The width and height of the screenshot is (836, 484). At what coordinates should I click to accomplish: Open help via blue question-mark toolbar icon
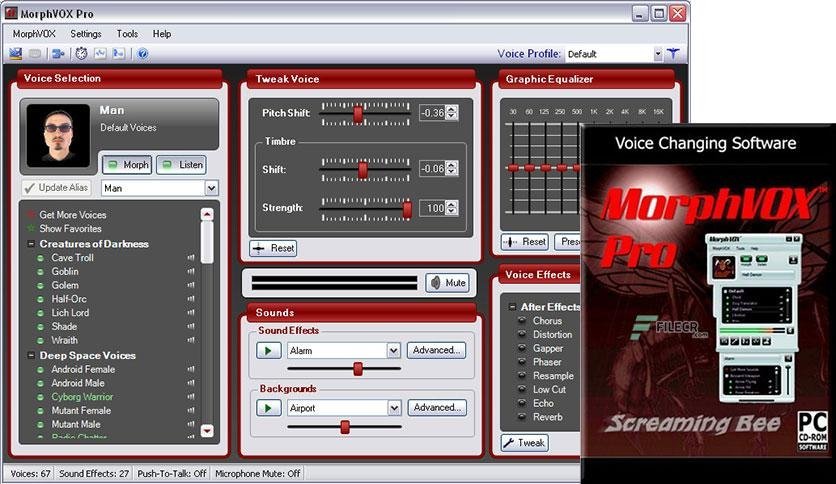142,53
